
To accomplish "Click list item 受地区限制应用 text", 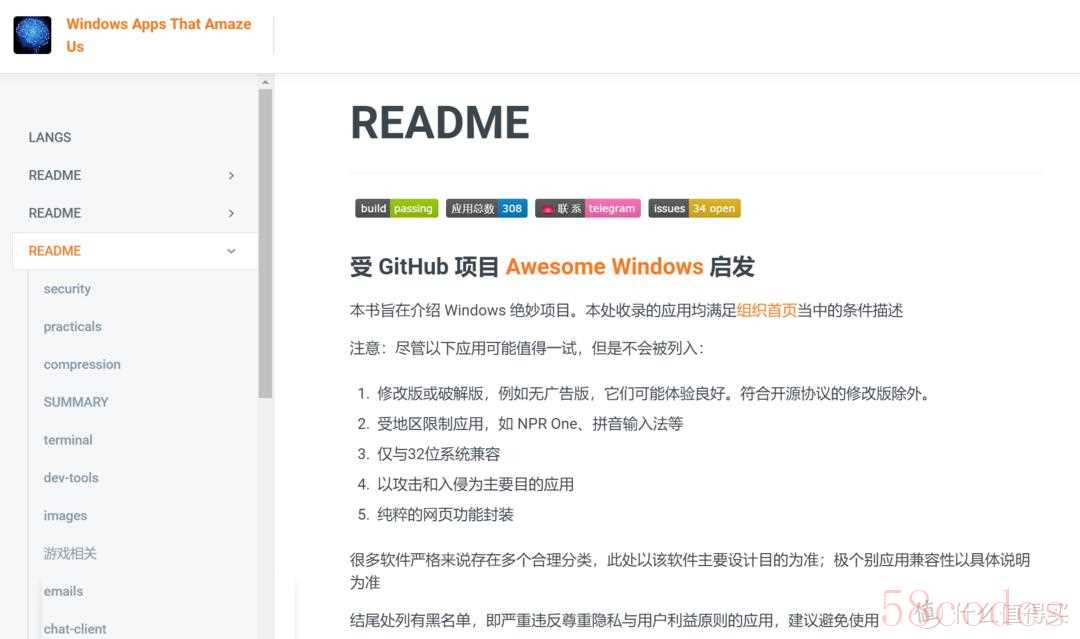I will (530, 424).
